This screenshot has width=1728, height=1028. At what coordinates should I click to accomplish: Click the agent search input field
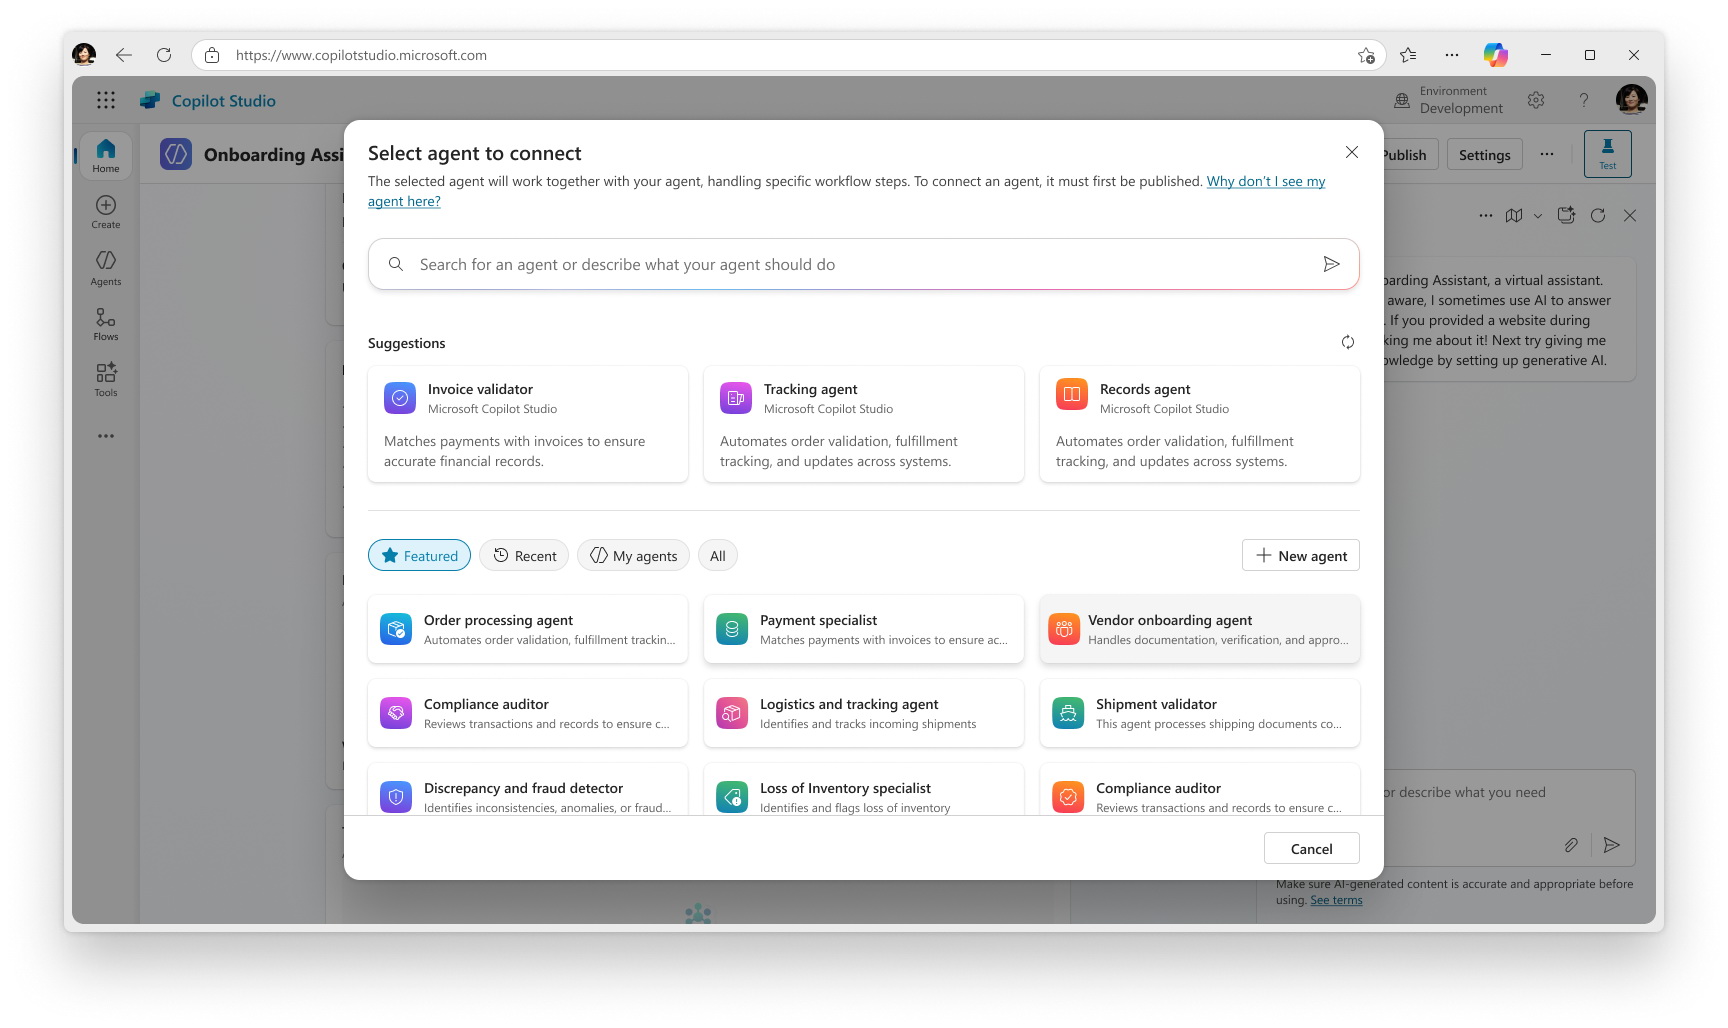pyautogui.click(x=864, y=264)
